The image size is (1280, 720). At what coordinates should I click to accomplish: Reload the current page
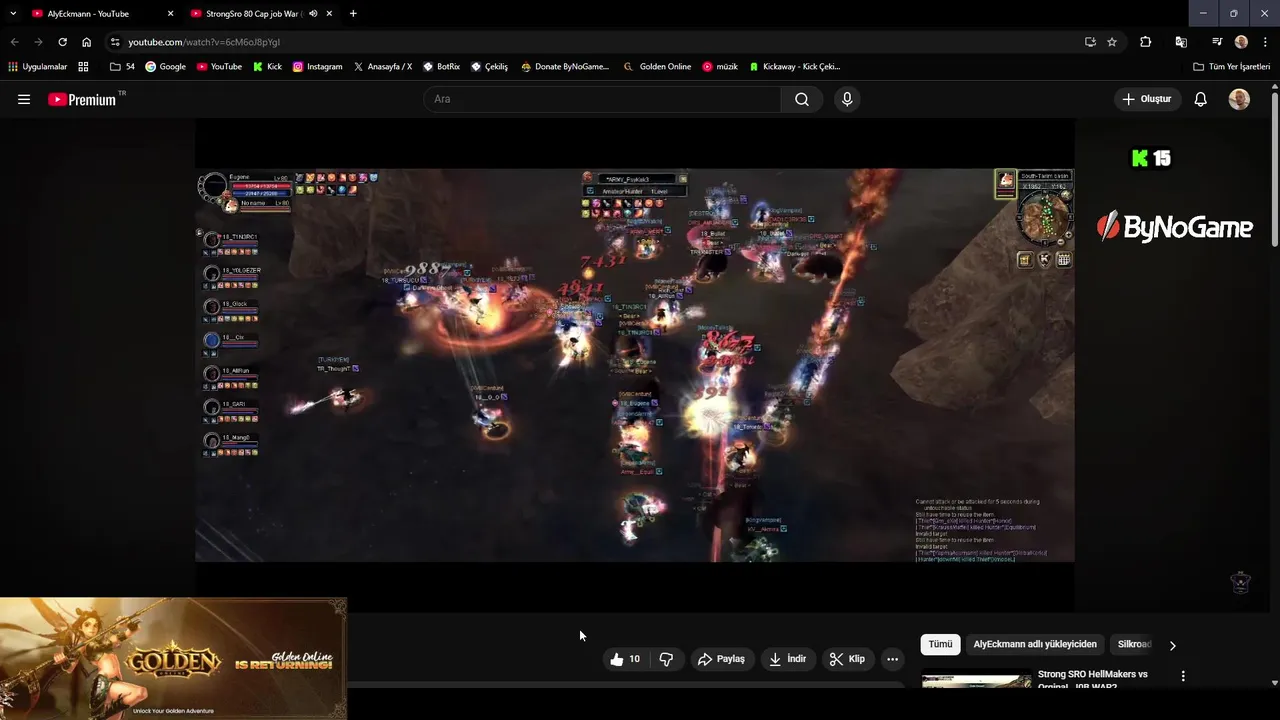pos(62,42)
